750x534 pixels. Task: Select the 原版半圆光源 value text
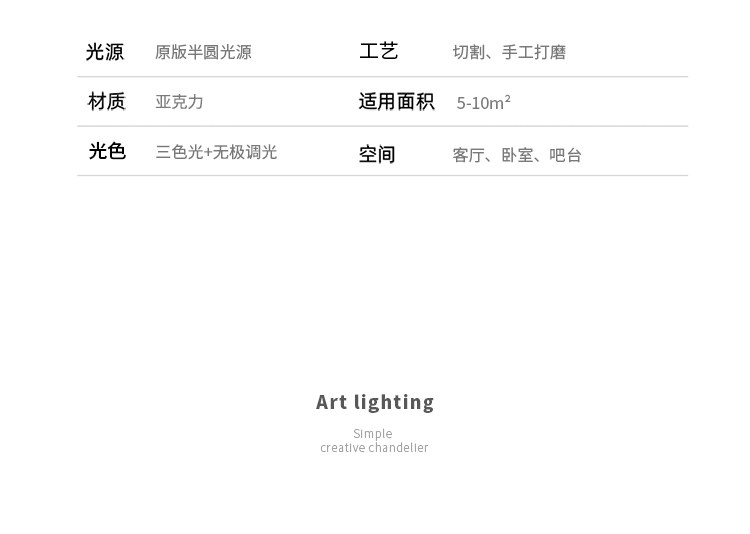203,52
